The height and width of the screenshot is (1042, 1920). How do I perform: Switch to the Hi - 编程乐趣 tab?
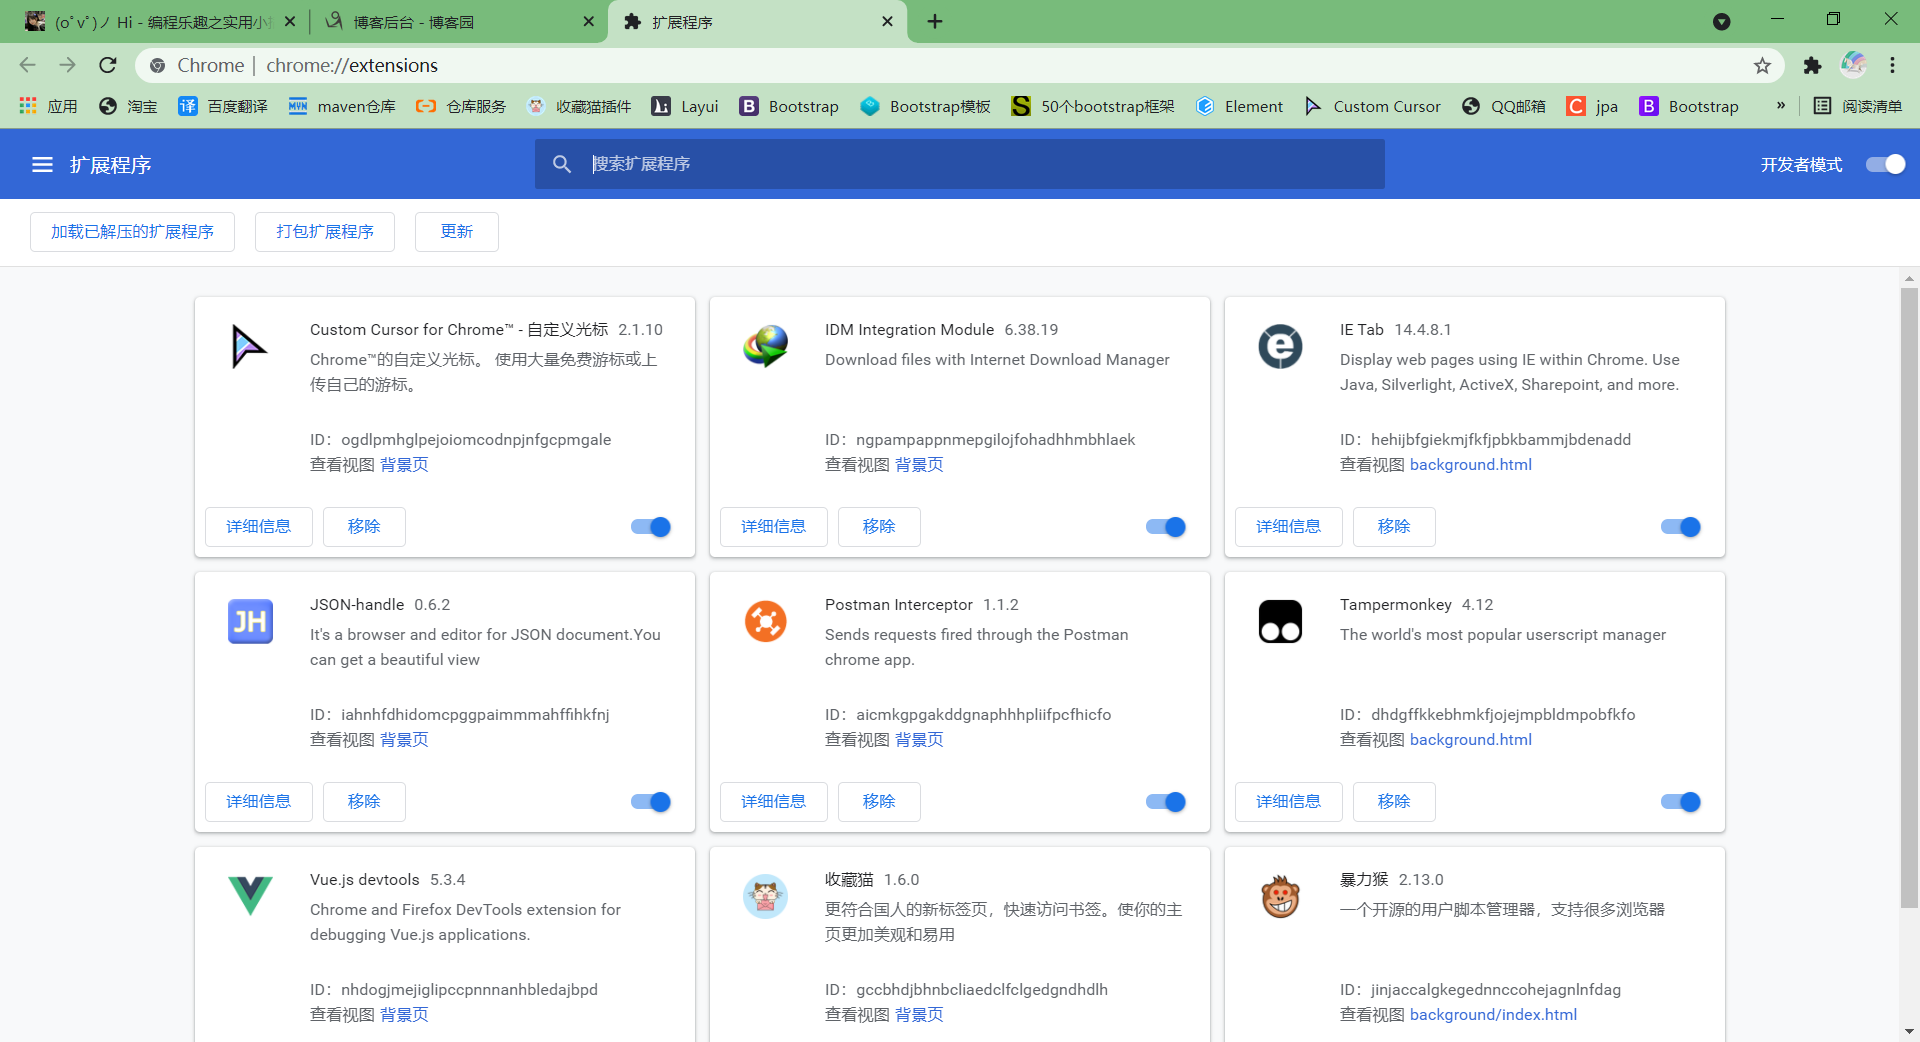tap(160, 22)
